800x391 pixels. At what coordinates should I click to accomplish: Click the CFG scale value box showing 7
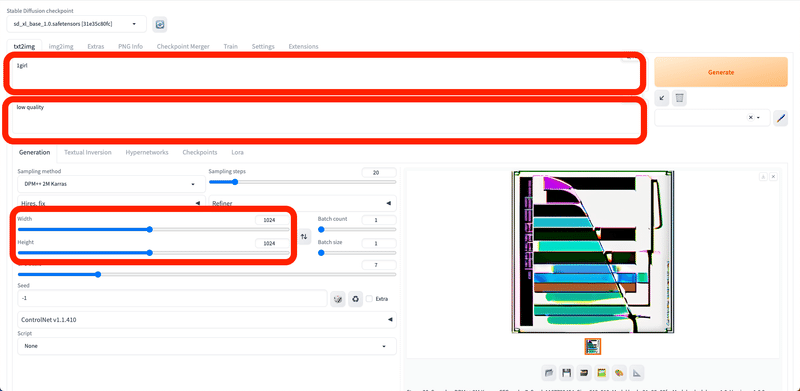click(x=379, y=265)
